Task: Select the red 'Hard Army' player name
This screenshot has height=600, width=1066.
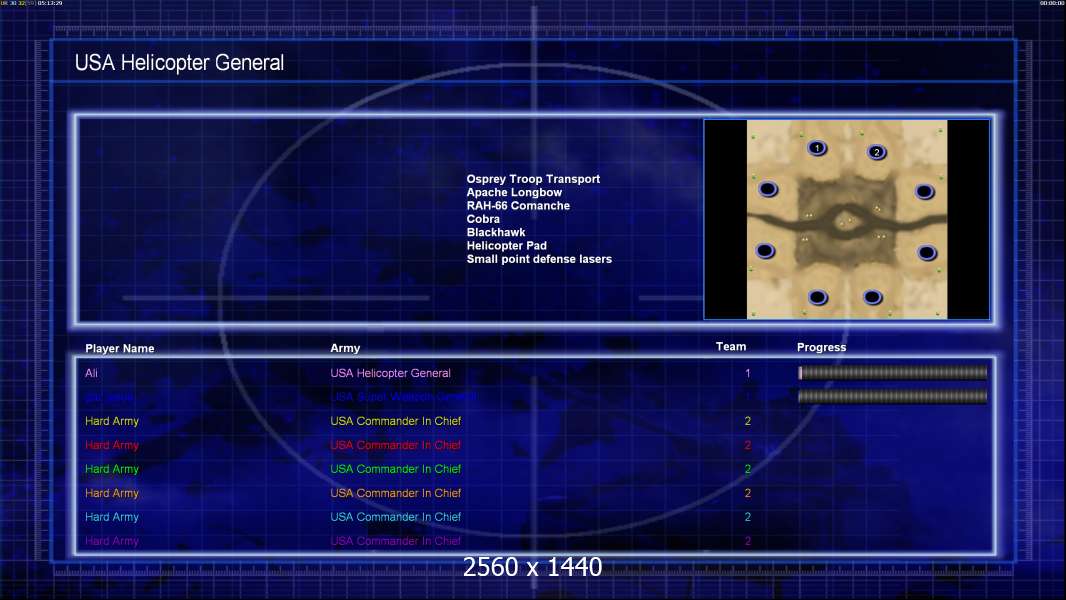Action: pos(111,445)
